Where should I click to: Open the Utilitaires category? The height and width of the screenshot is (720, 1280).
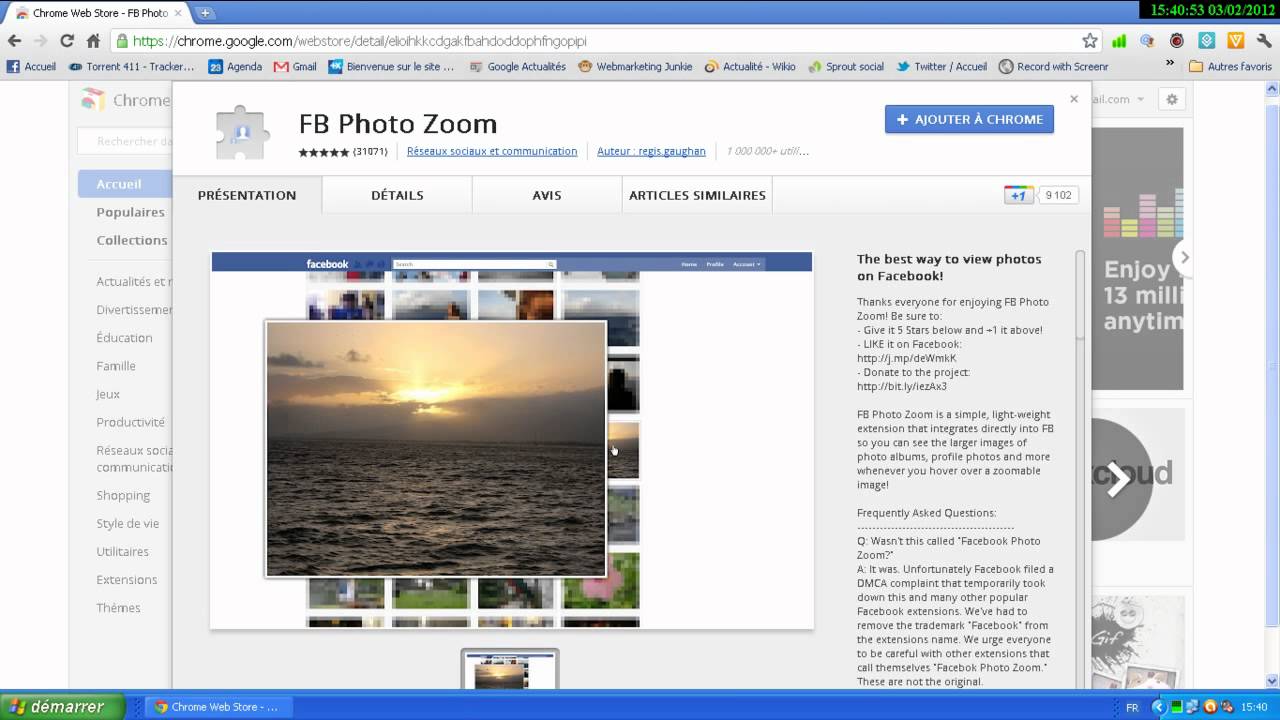click(x=122, y=551)
